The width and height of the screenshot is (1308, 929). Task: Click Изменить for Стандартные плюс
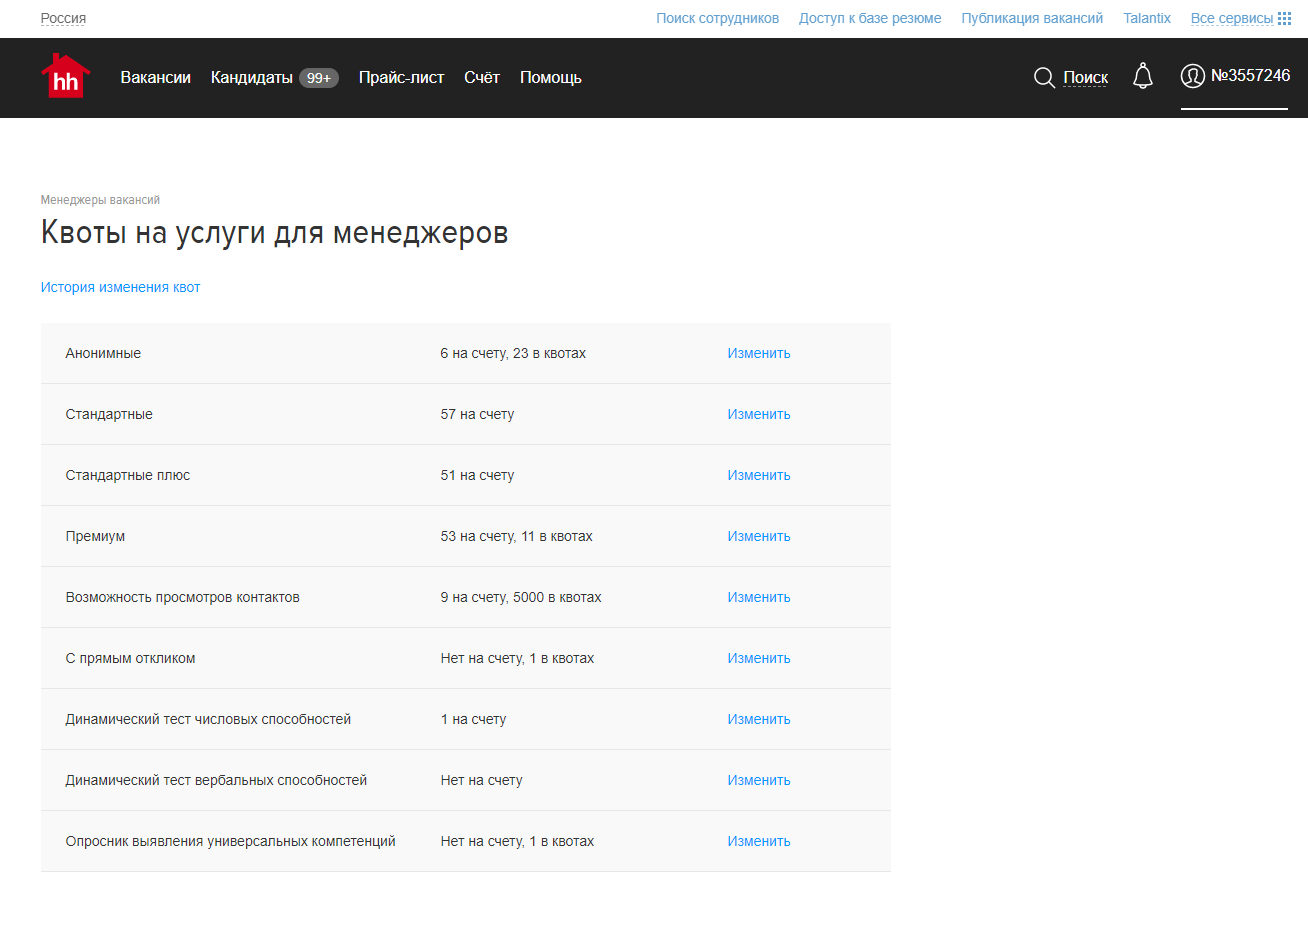759,475
